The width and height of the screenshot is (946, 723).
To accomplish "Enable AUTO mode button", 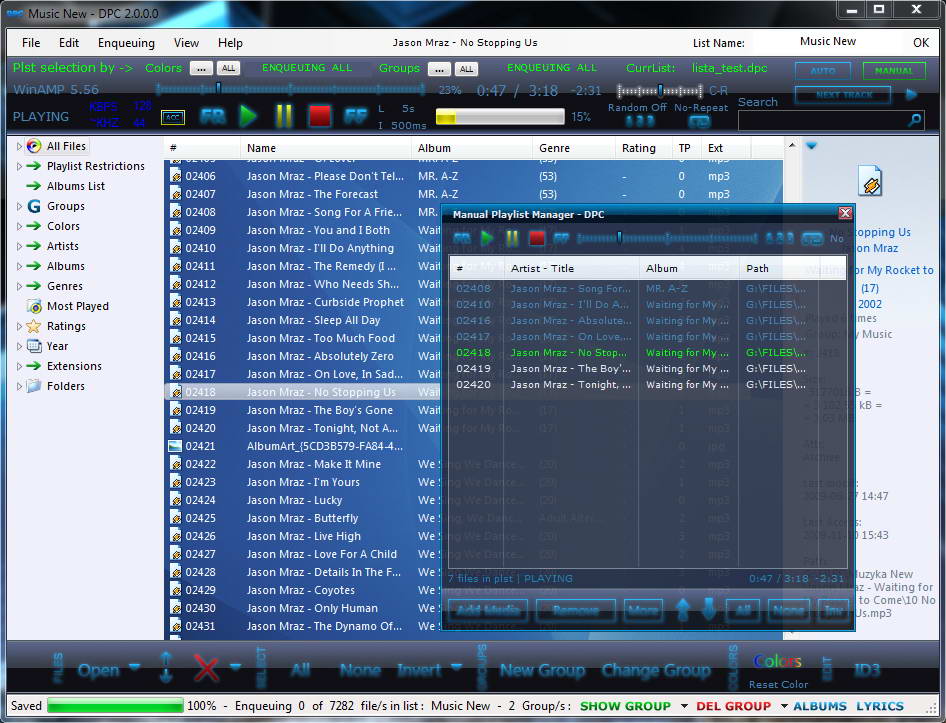I will click(x=823, y=71).
